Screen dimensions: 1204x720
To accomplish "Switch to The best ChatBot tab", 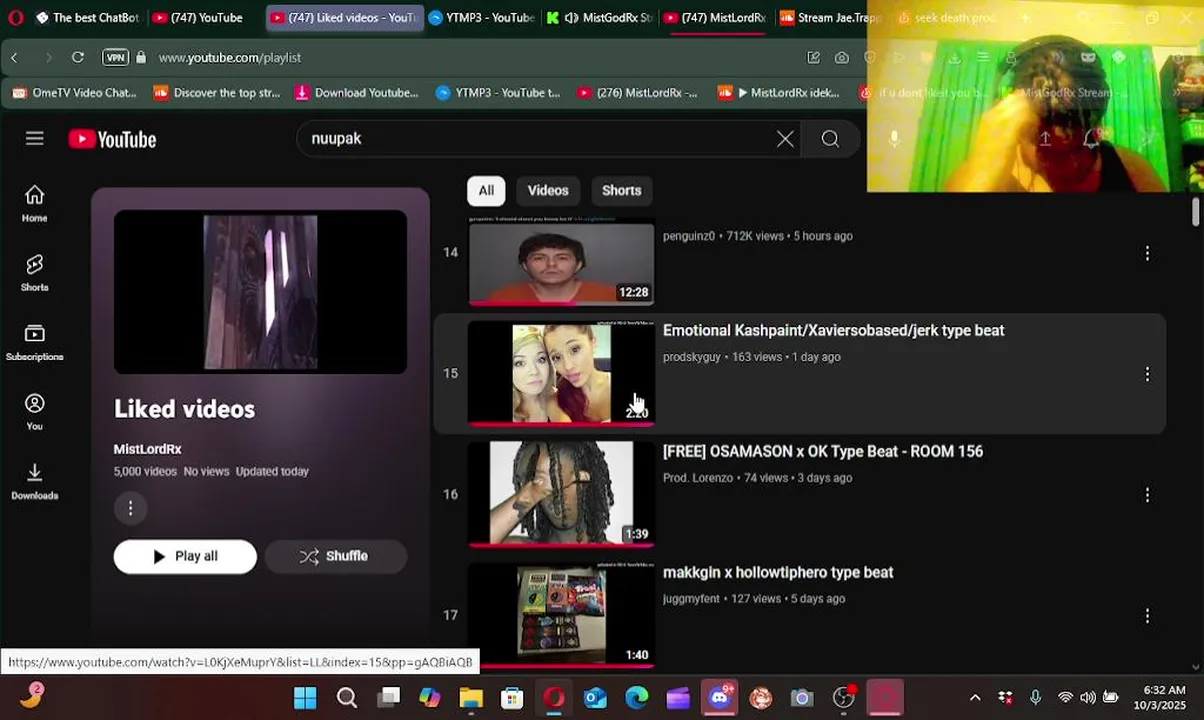I will tap(87, 17).
